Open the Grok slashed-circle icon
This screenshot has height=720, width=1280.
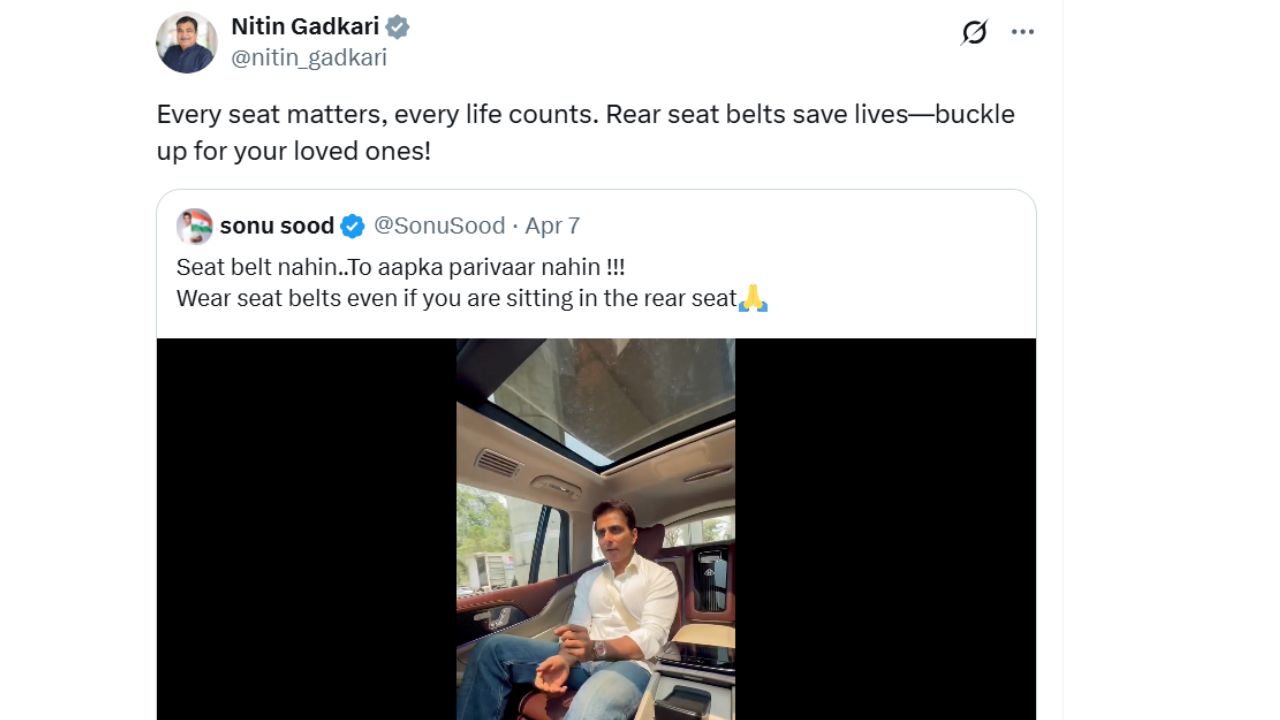pos(974,33)
